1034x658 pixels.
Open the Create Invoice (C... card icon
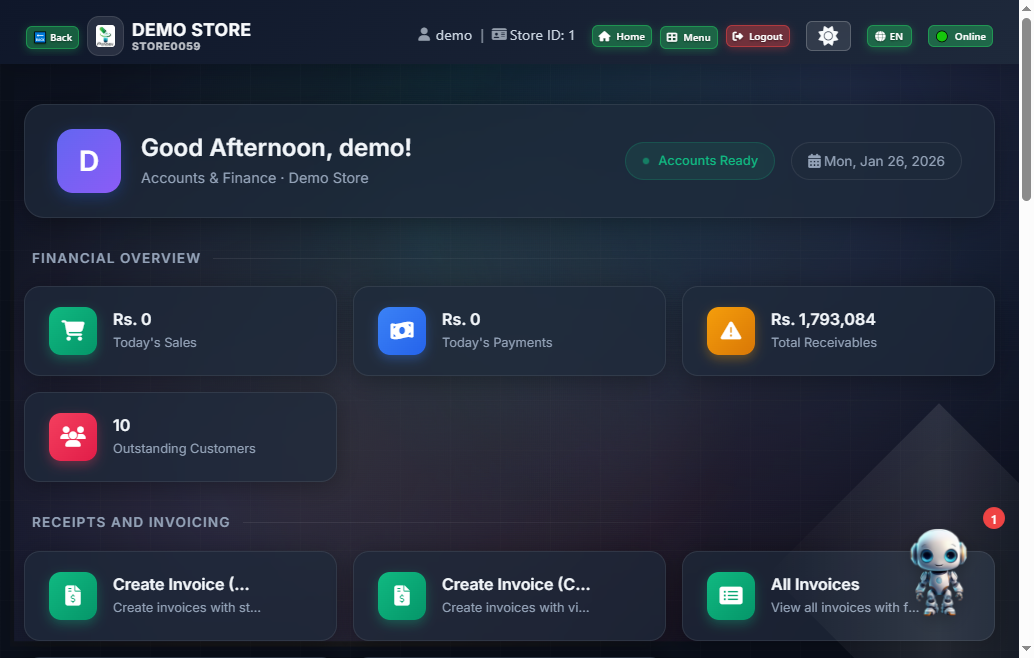tap(402, 596)
